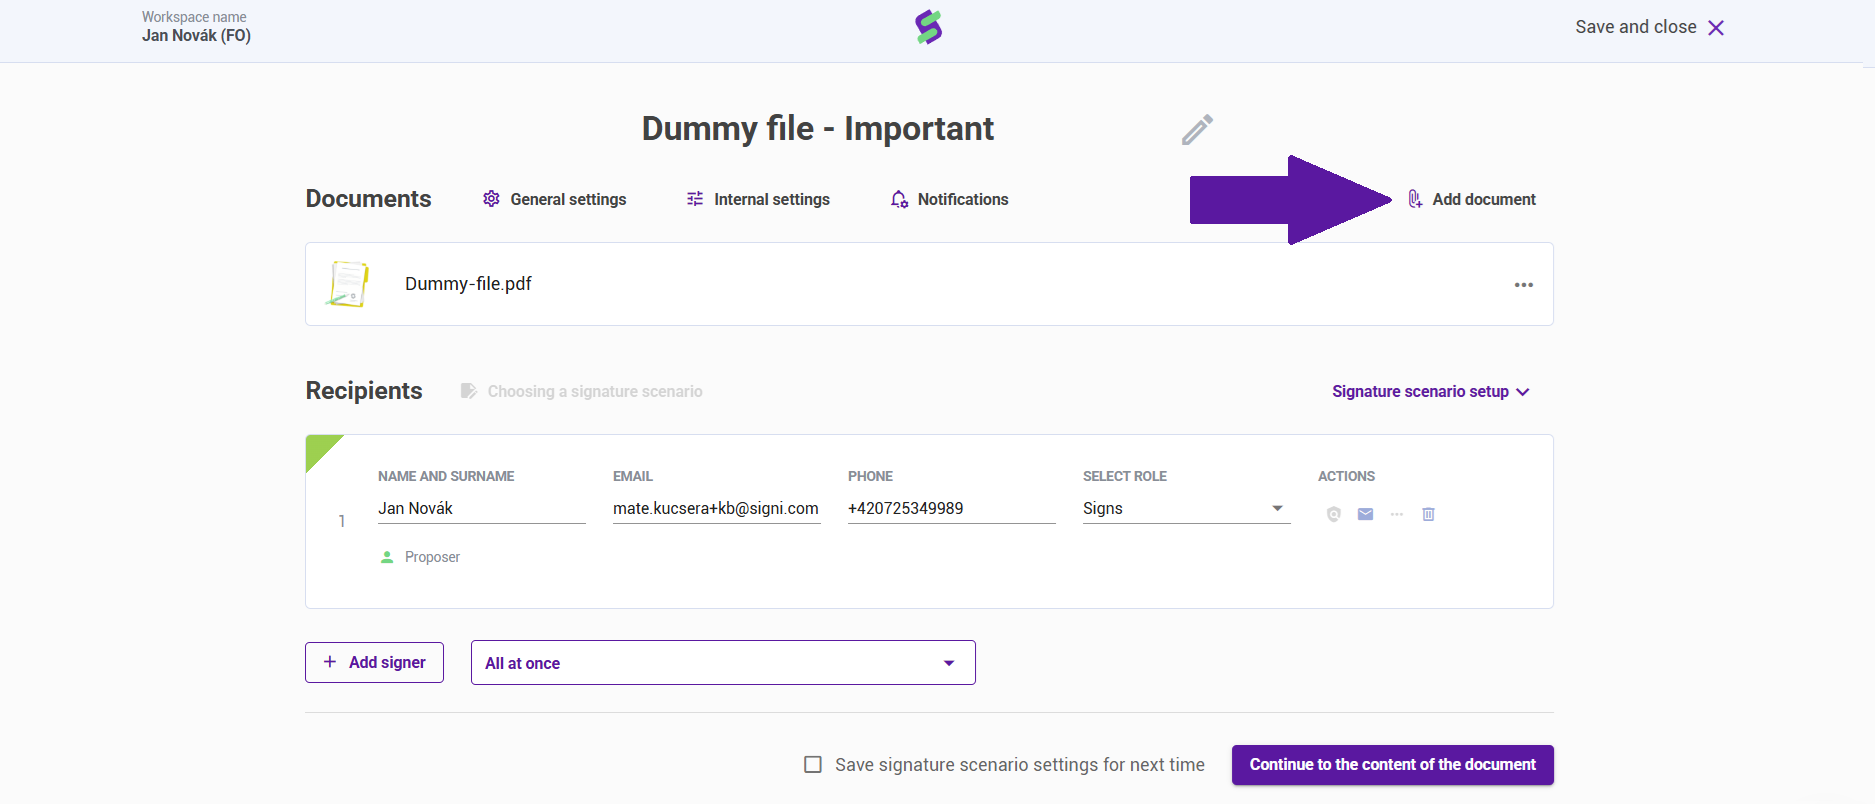Image resolution: width=1875 pixels, height=805 pixels.
Task: Click the shield verification icon in Actions
Action: point(1333,514)
